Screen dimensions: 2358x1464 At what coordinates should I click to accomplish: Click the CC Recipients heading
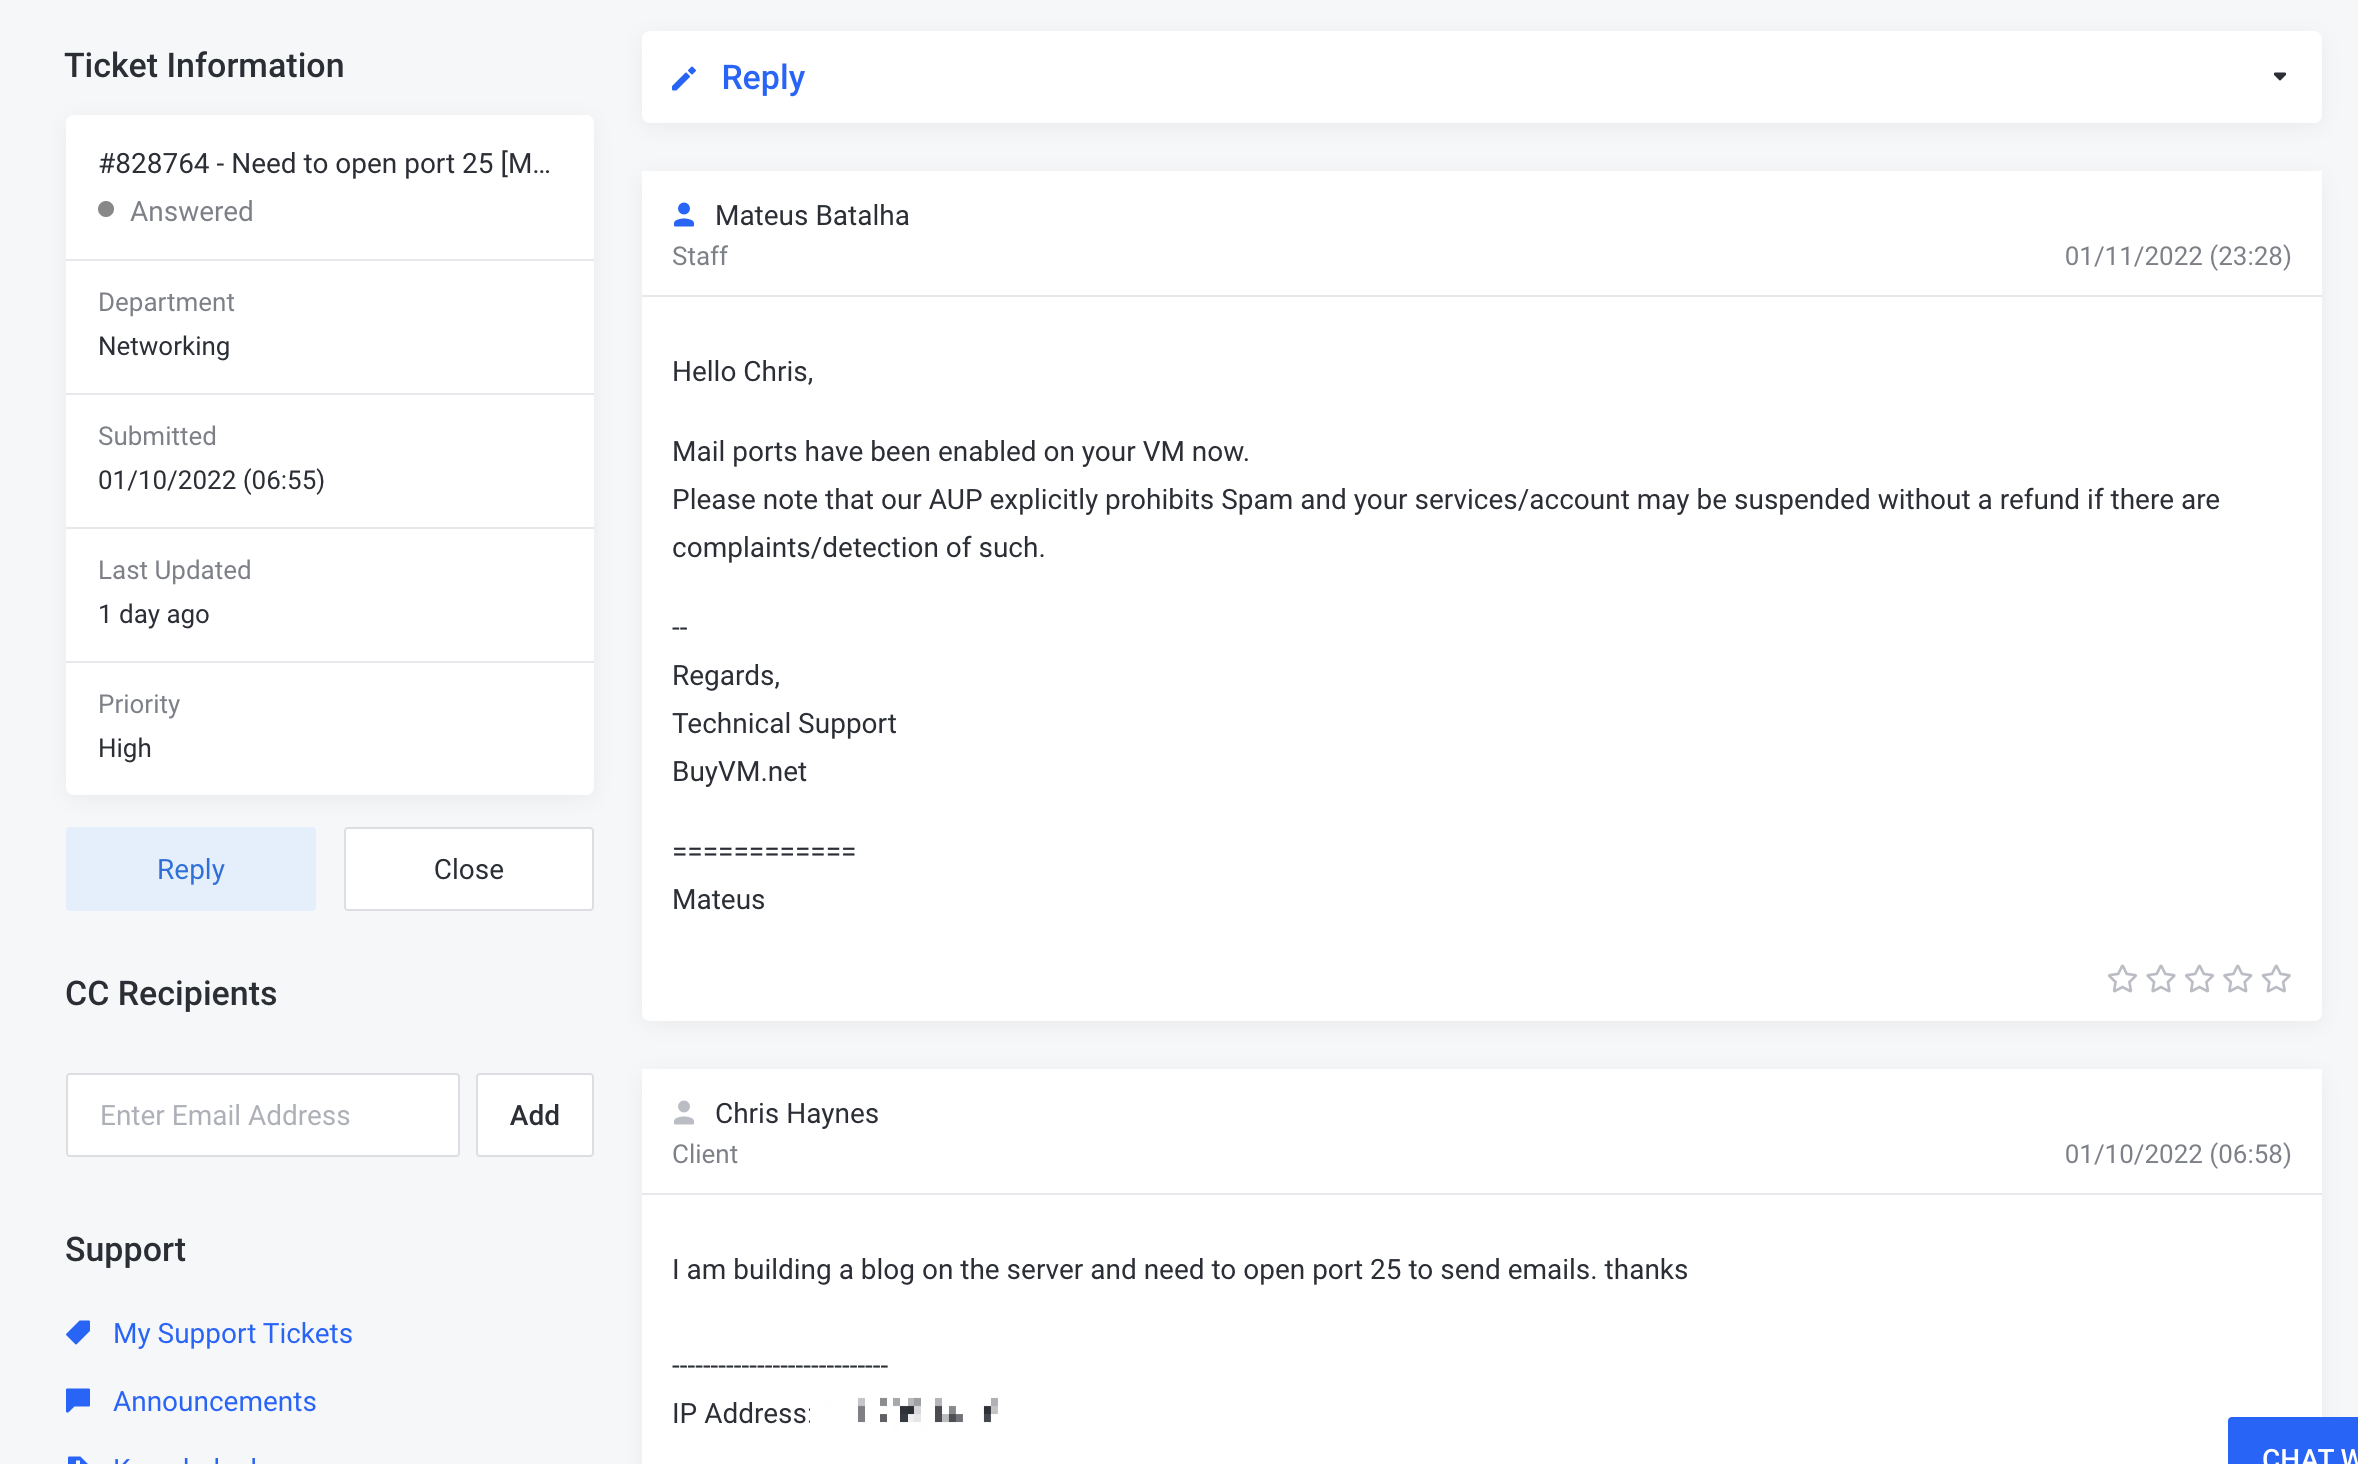point(171,993)
